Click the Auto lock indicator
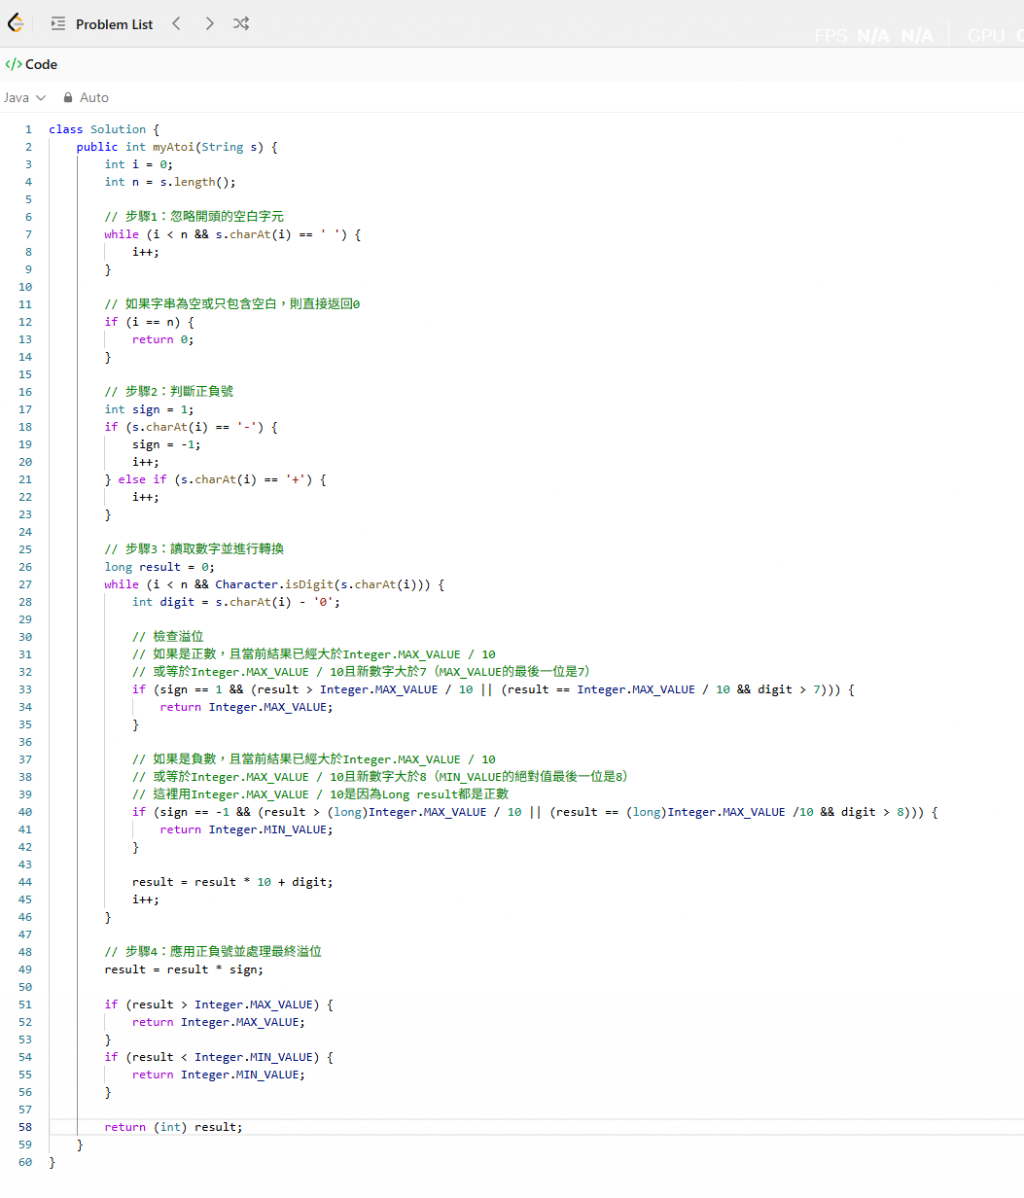This screenshot has height=1198, width=1024. click(x=86, y=98)
